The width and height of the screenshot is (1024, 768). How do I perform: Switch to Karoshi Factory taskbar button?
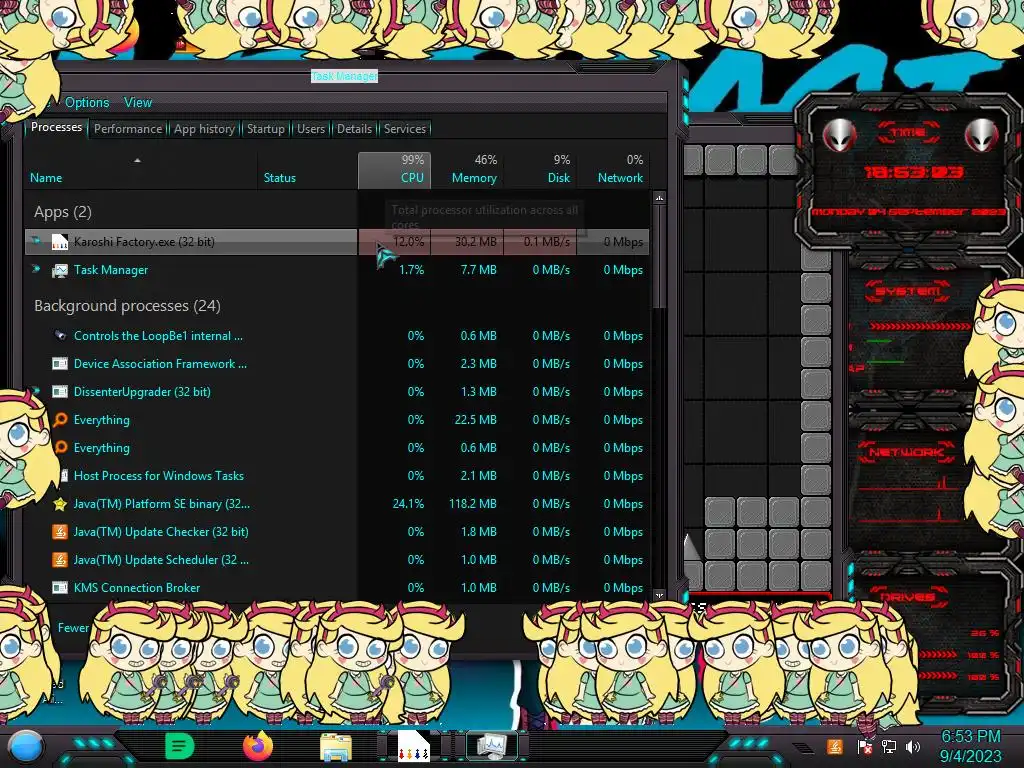(x=413, y=746)
